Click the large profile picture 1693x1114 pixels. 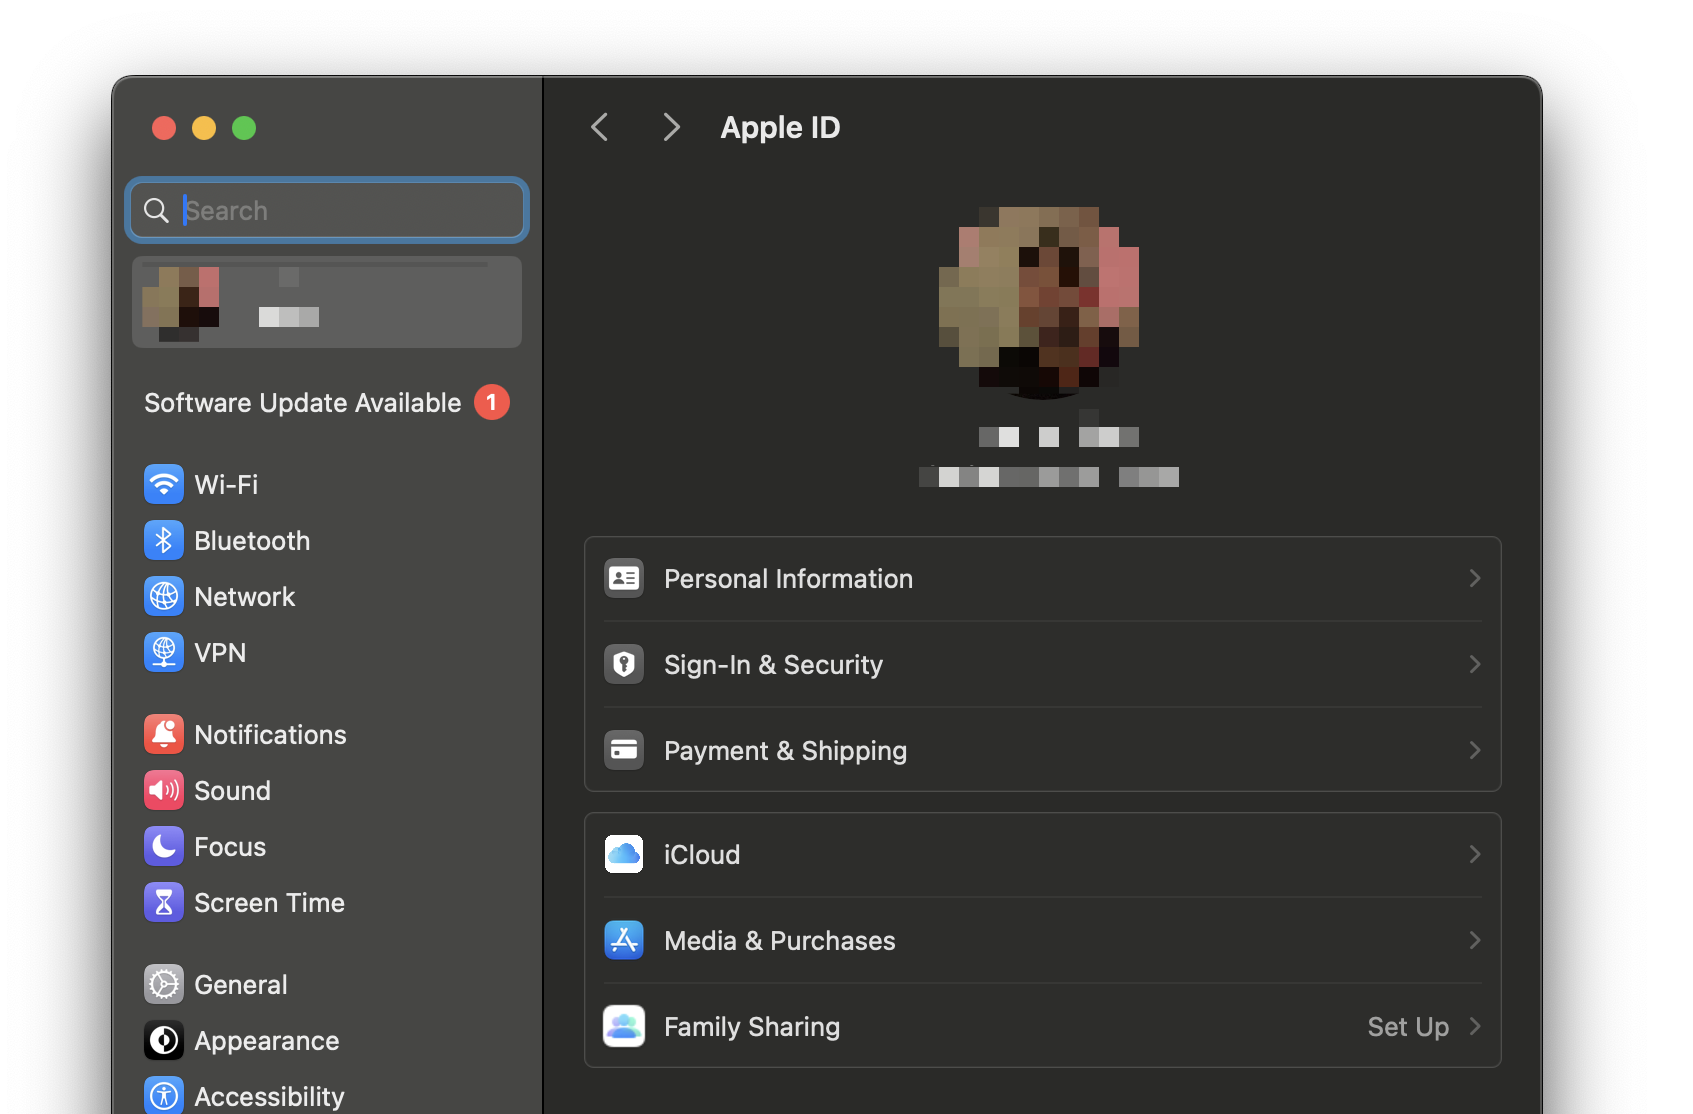pyautogui.click(x=1040, y=302)
